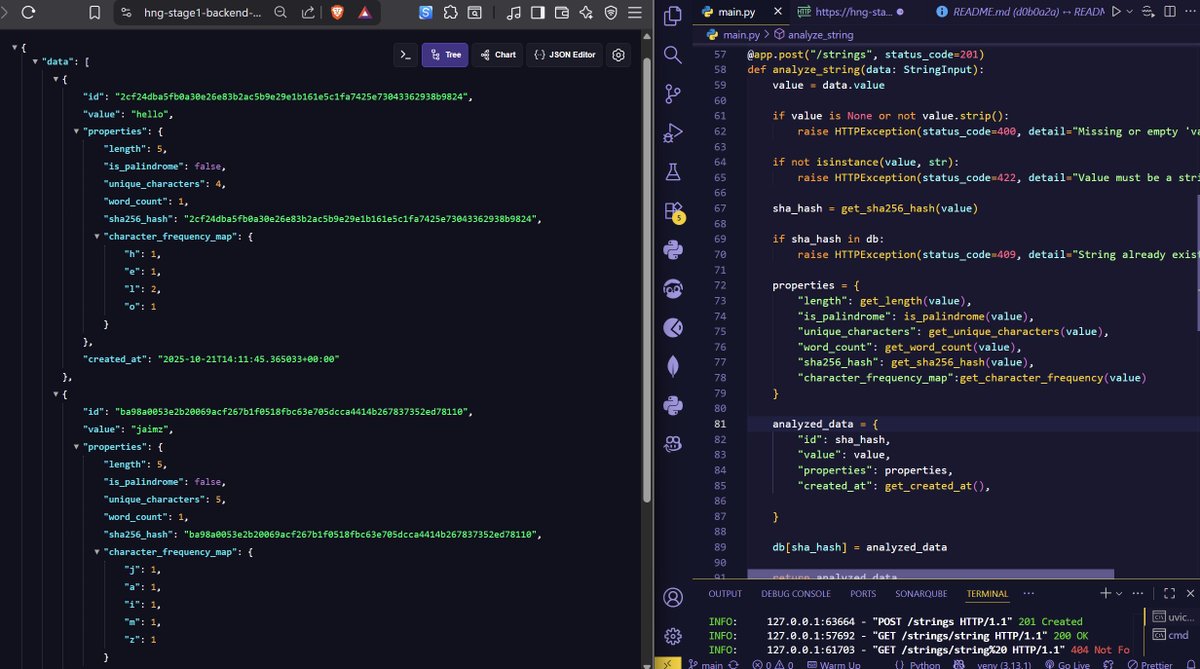Create a new terminal with plus icon

click(x=1105, y=593)
